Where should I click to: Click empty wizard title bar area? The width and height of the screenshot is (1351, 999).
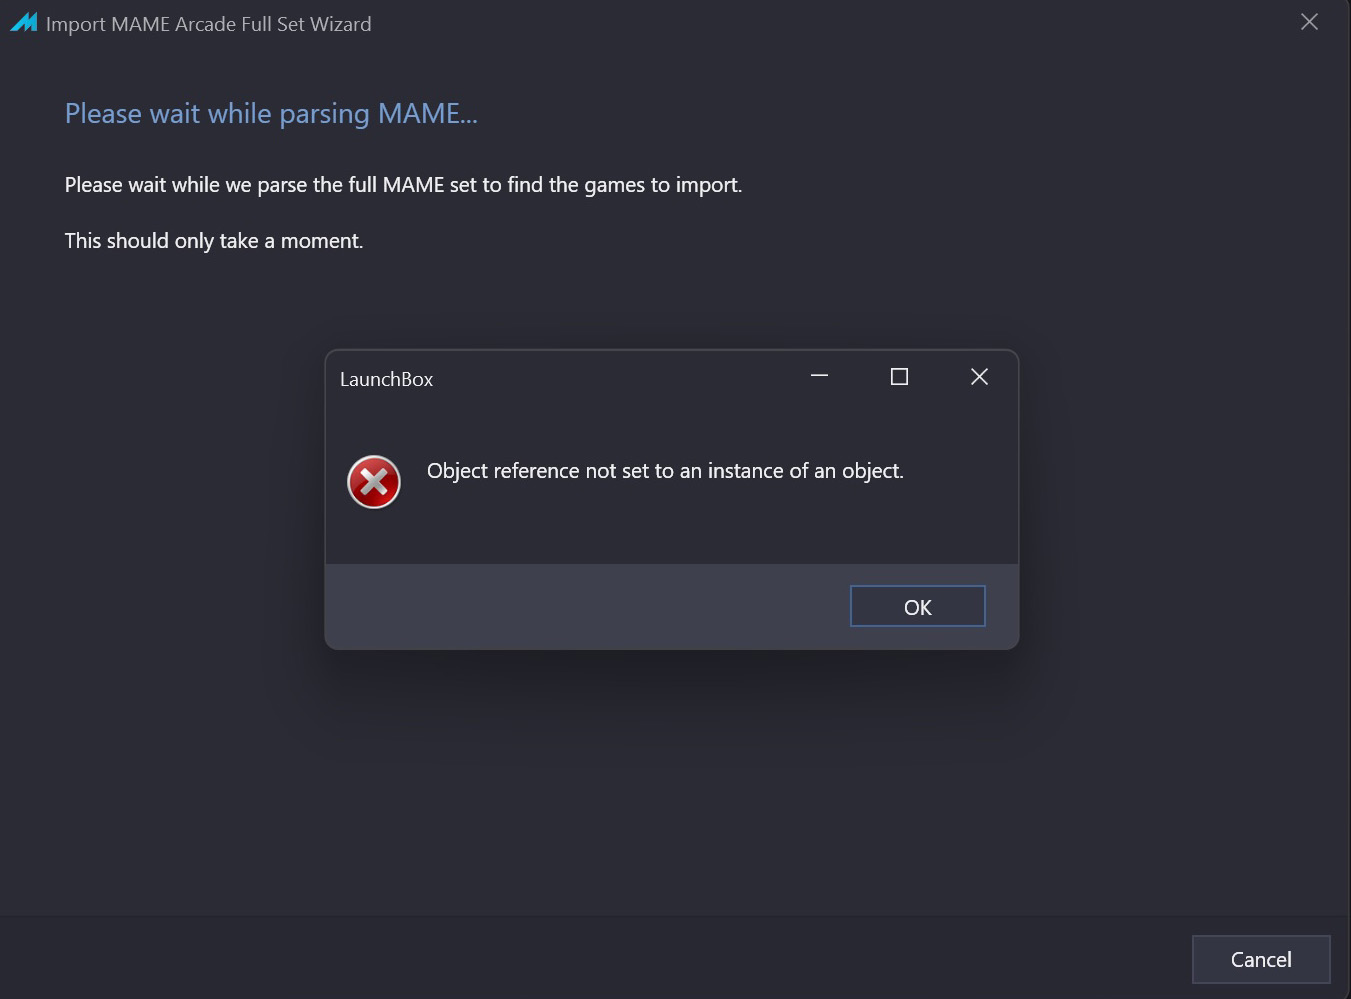coord(830,22)
